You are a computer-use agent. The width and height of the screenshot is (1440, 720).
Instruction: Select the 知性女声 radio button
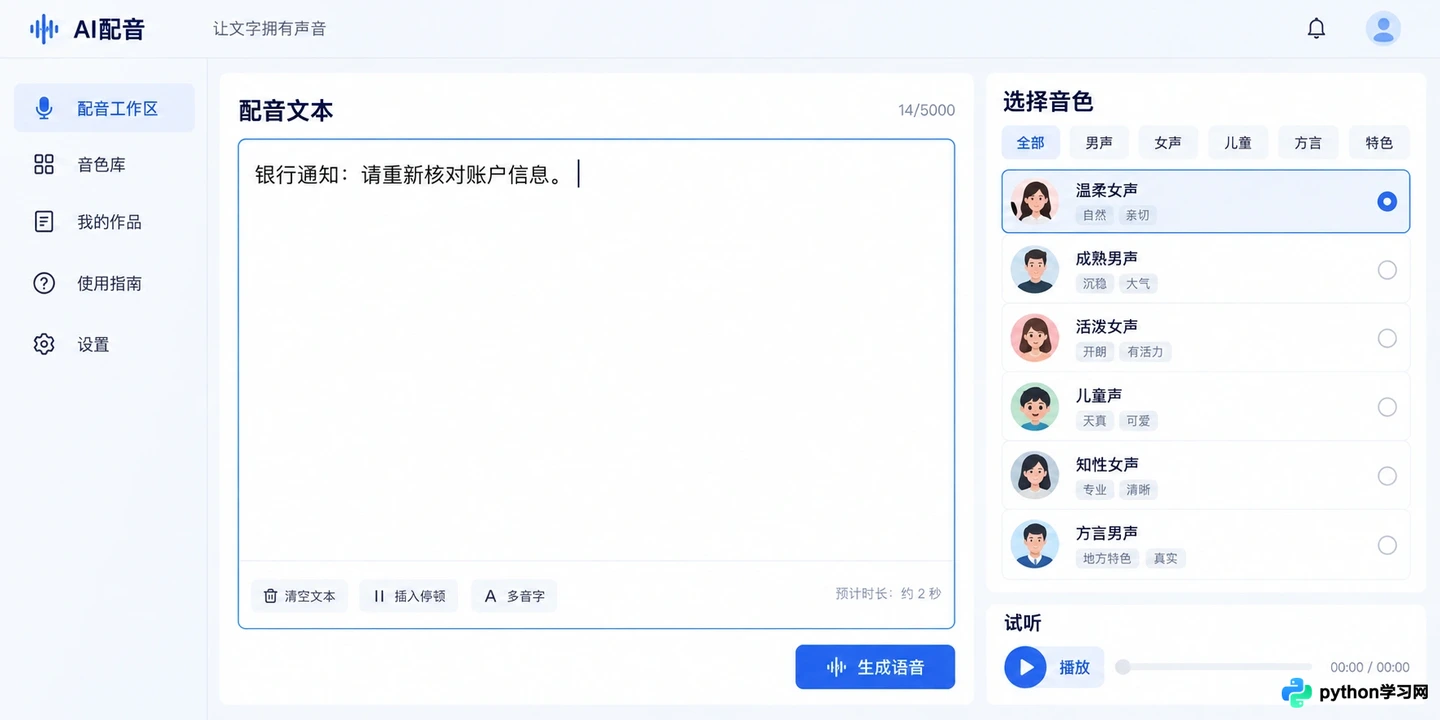click(1387, 476)
